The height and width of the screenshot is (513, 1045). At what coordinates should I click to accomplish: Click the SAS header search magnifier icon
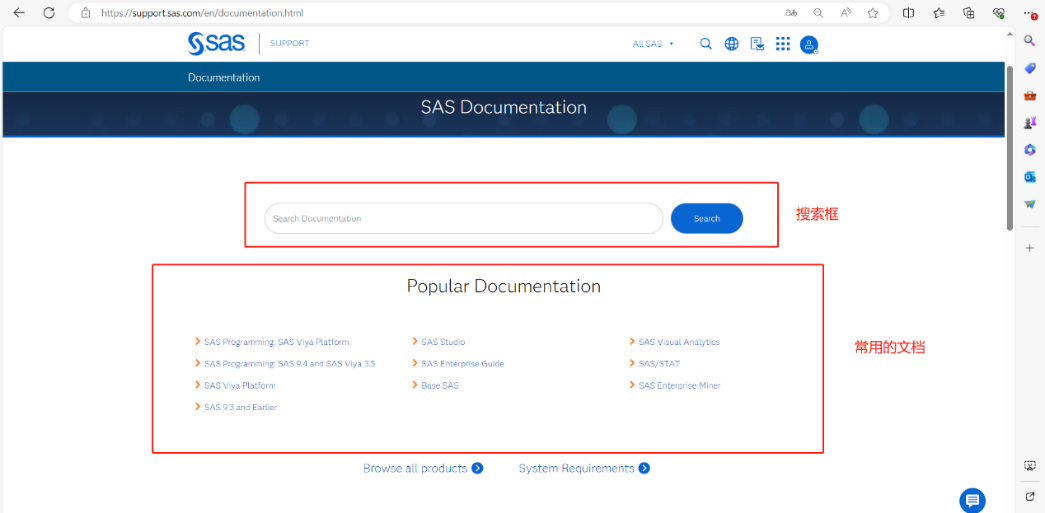click(x=706, y=44)
